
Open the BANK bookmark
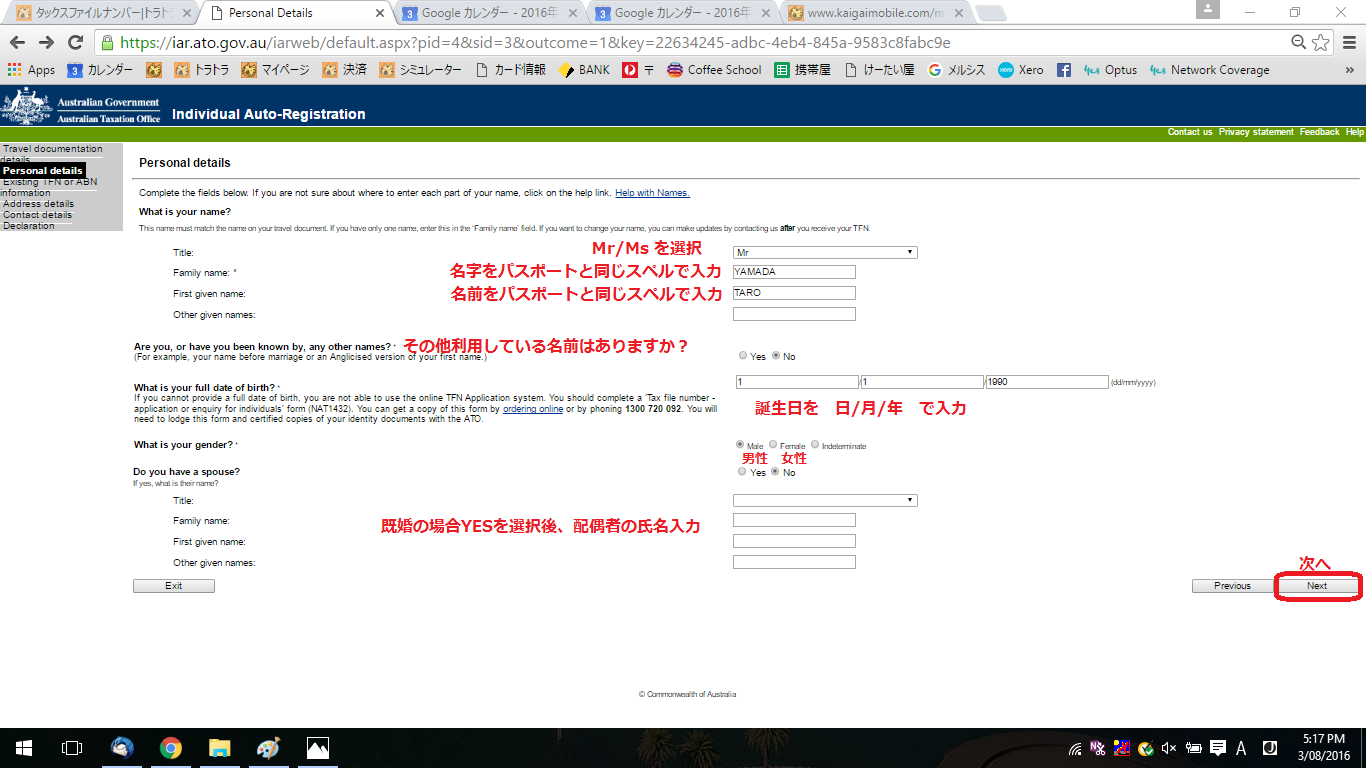point(584,70)
